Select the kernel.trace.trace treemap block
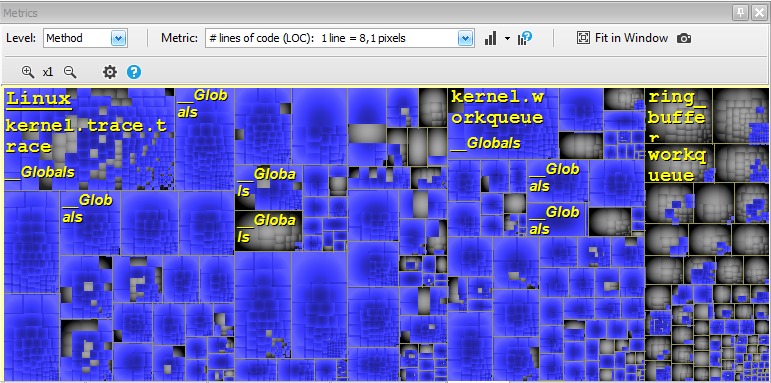 pyautogui.click(x=86, y=136)
